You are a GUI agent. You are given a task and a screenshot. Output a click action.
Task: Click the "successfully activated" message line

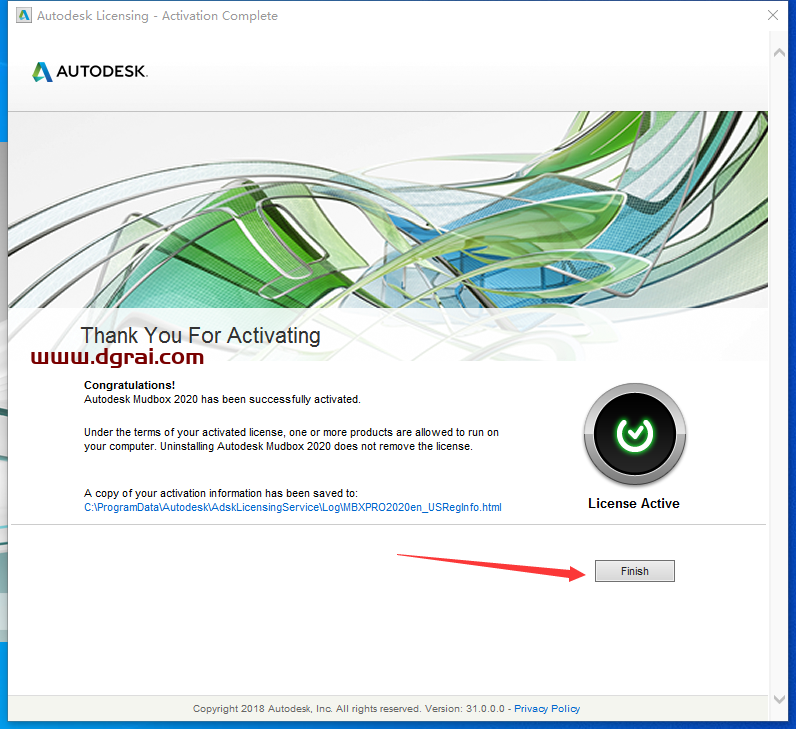click(222, 400)
